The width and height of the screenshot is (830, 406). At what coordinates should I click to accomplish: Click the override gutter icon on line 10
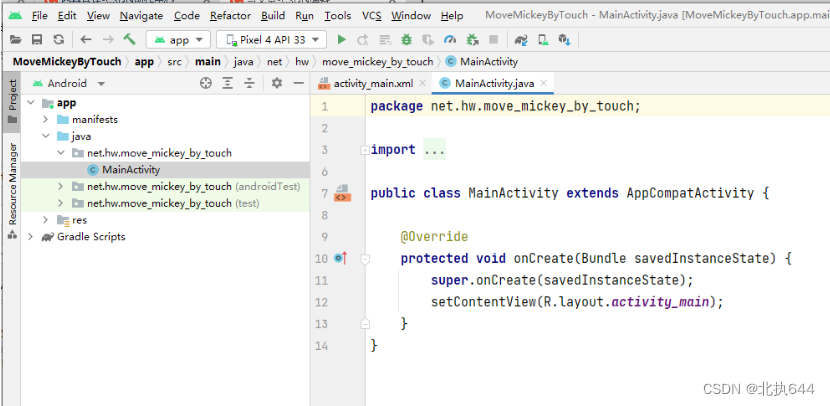pos(340,258)
